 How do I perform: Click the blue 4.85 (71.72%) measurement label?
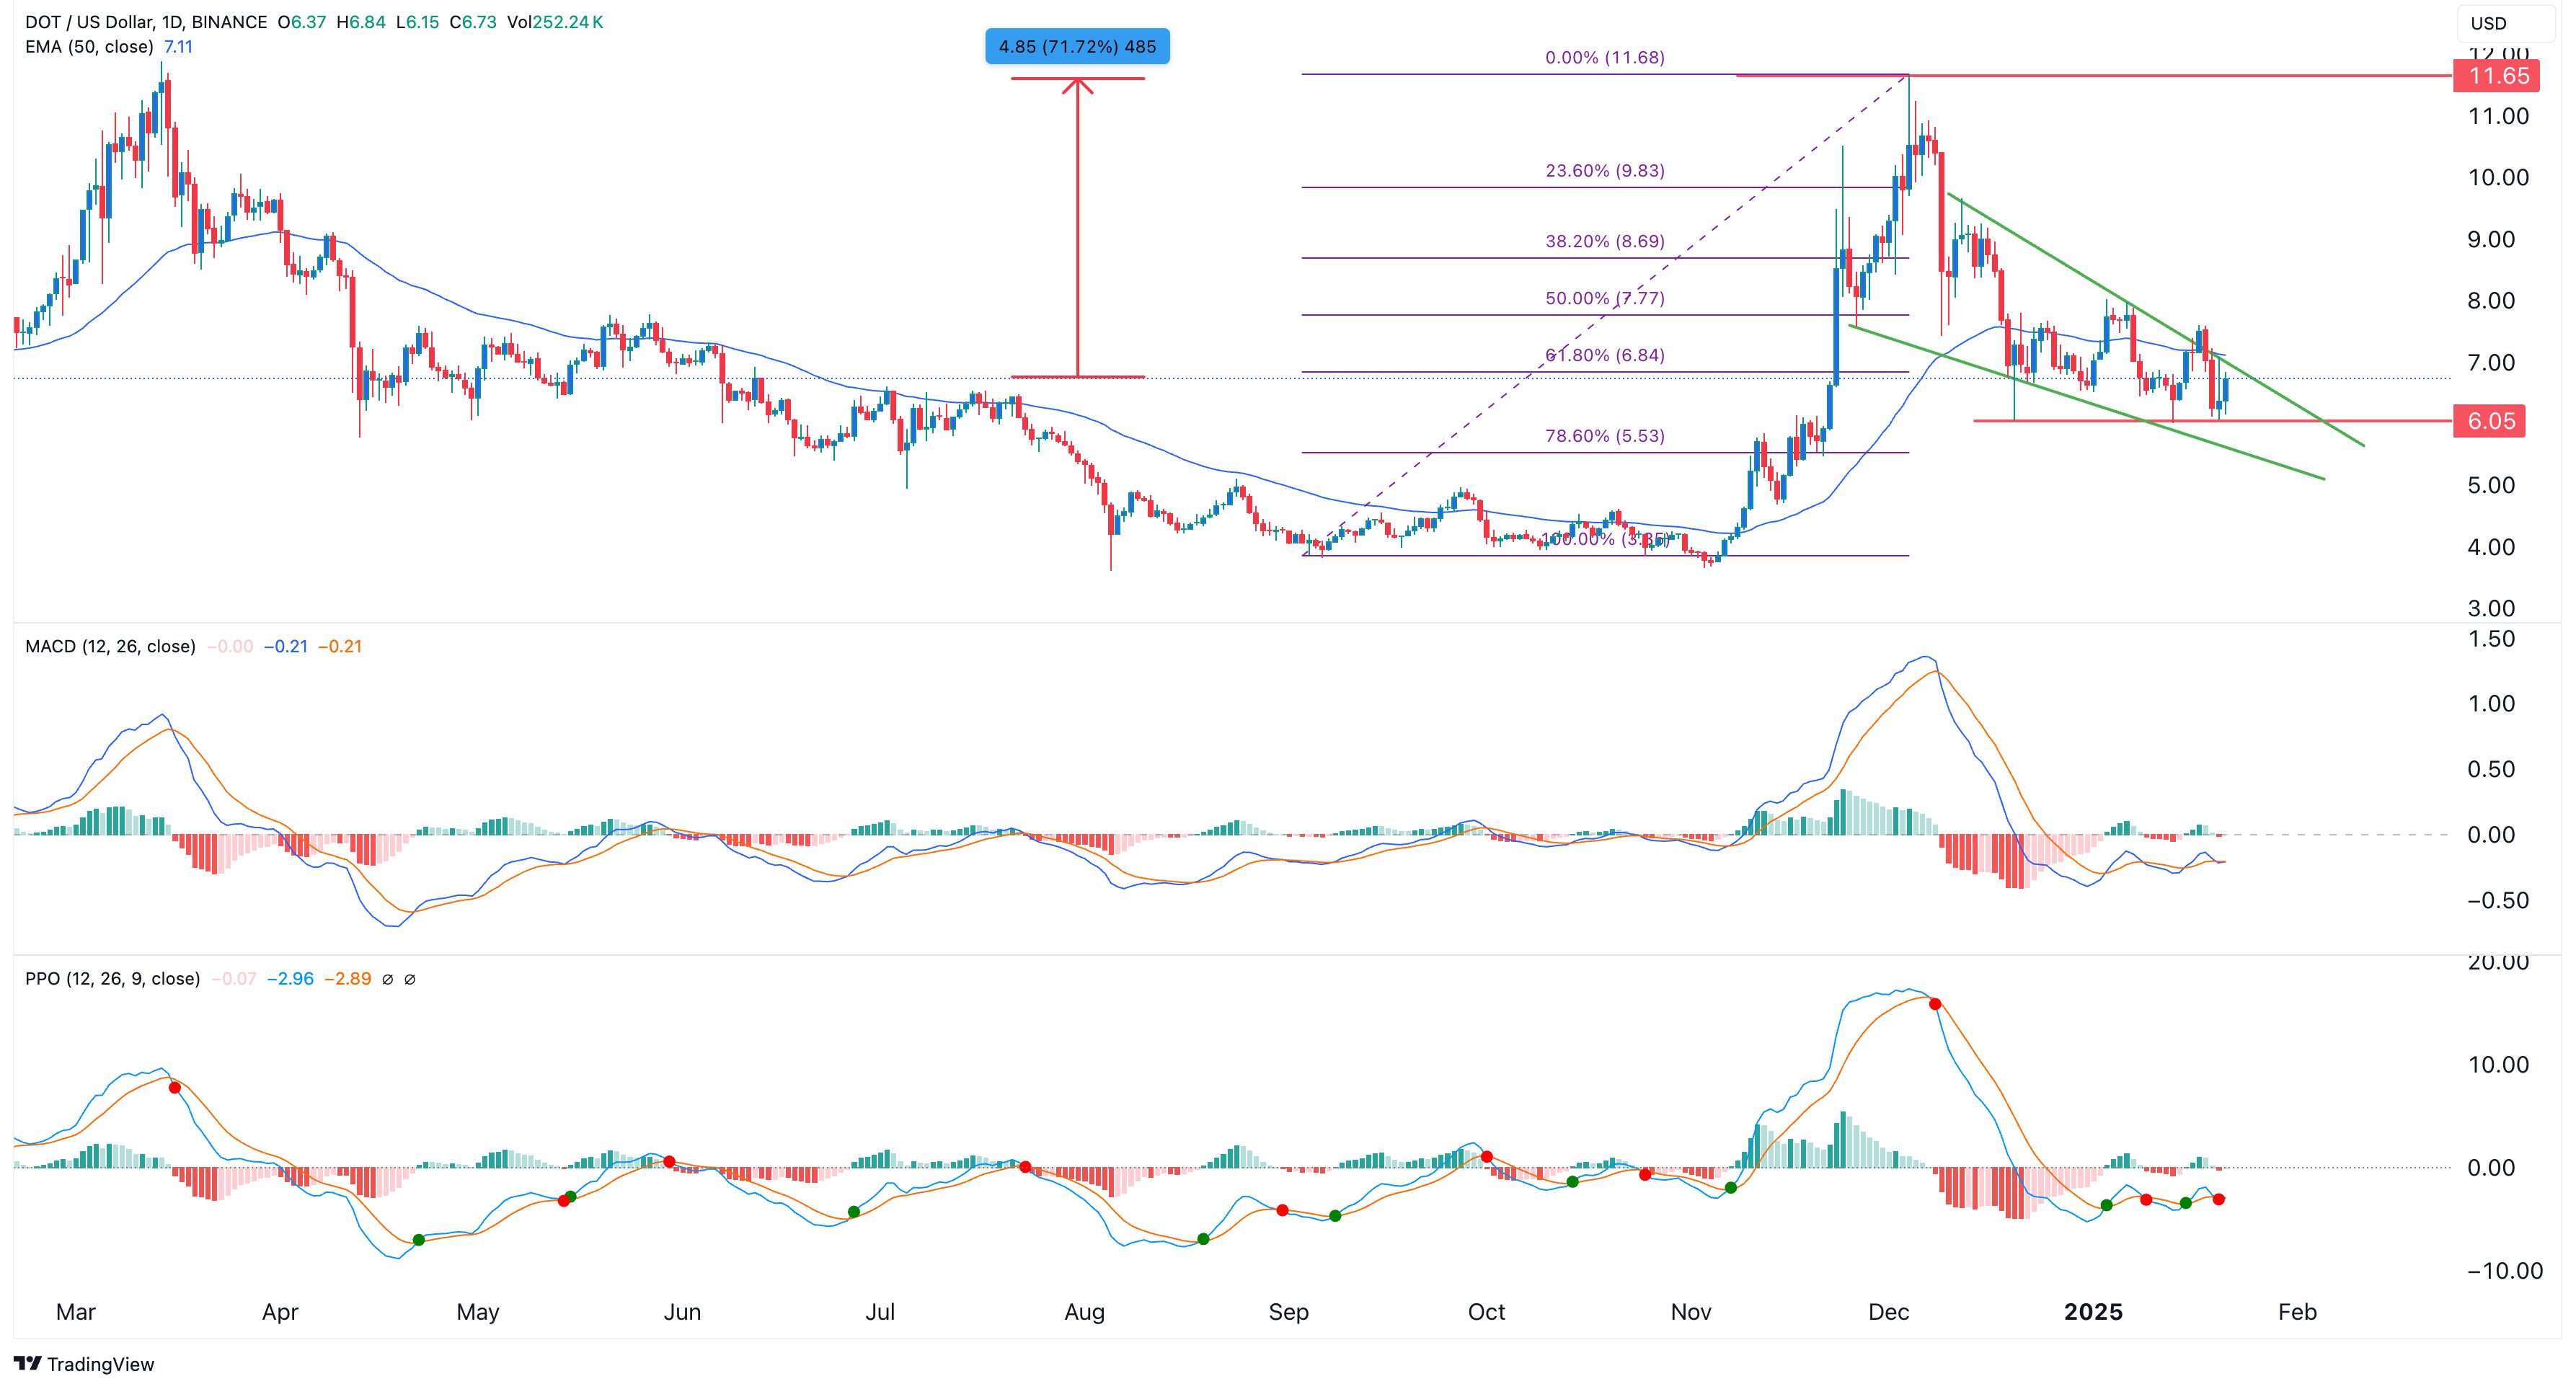pyautogui.click(x=1077, y=46)
